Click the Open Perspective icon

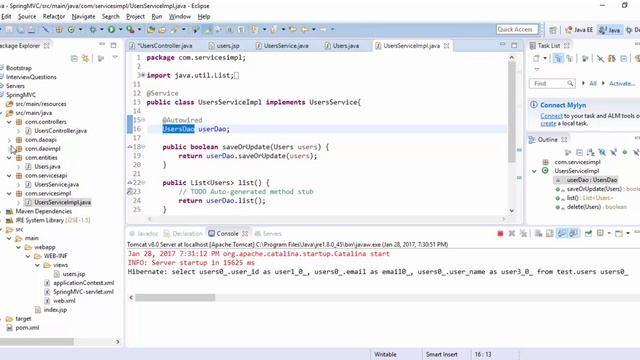553,30
